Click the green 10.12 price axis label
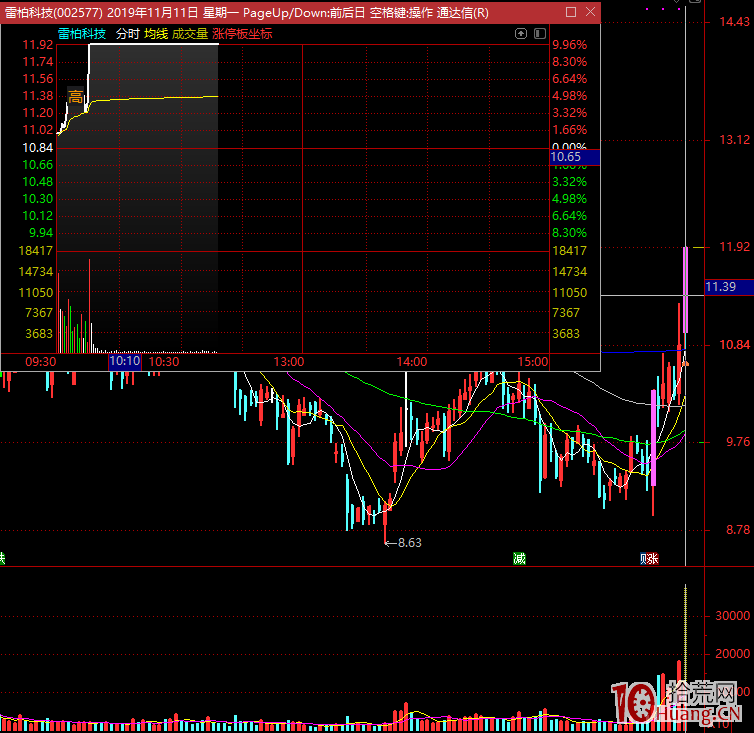This screenshot has height=733, width=754. coord(38,215)
